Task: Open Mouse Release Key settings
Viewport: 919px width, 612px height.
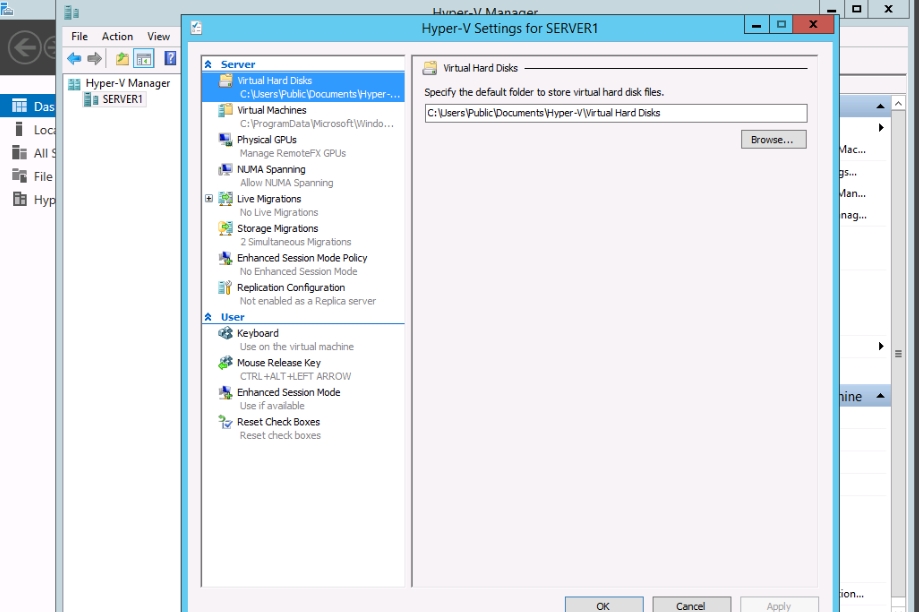Action: point(278,363)
